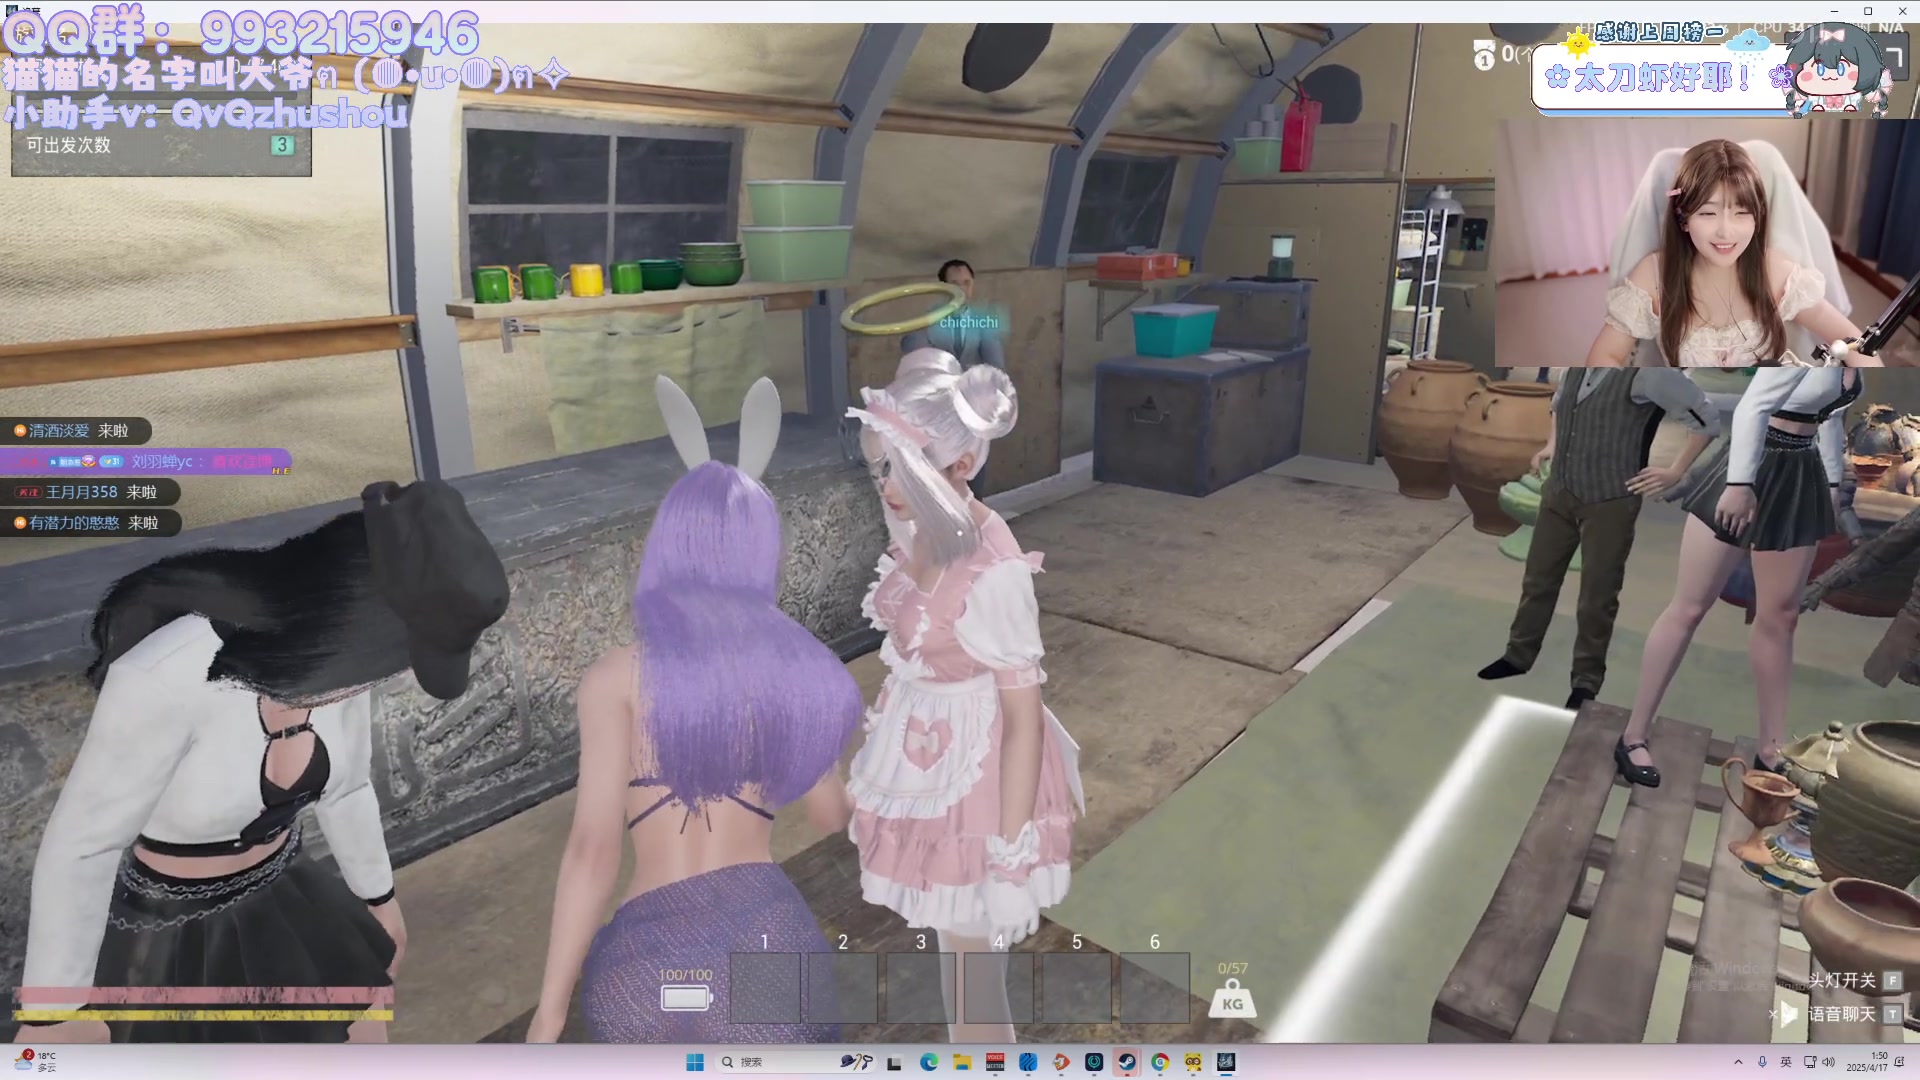Select hotbar slot 3
The width and height of the screenshot is (1920, 1080).
pos(921,988)
